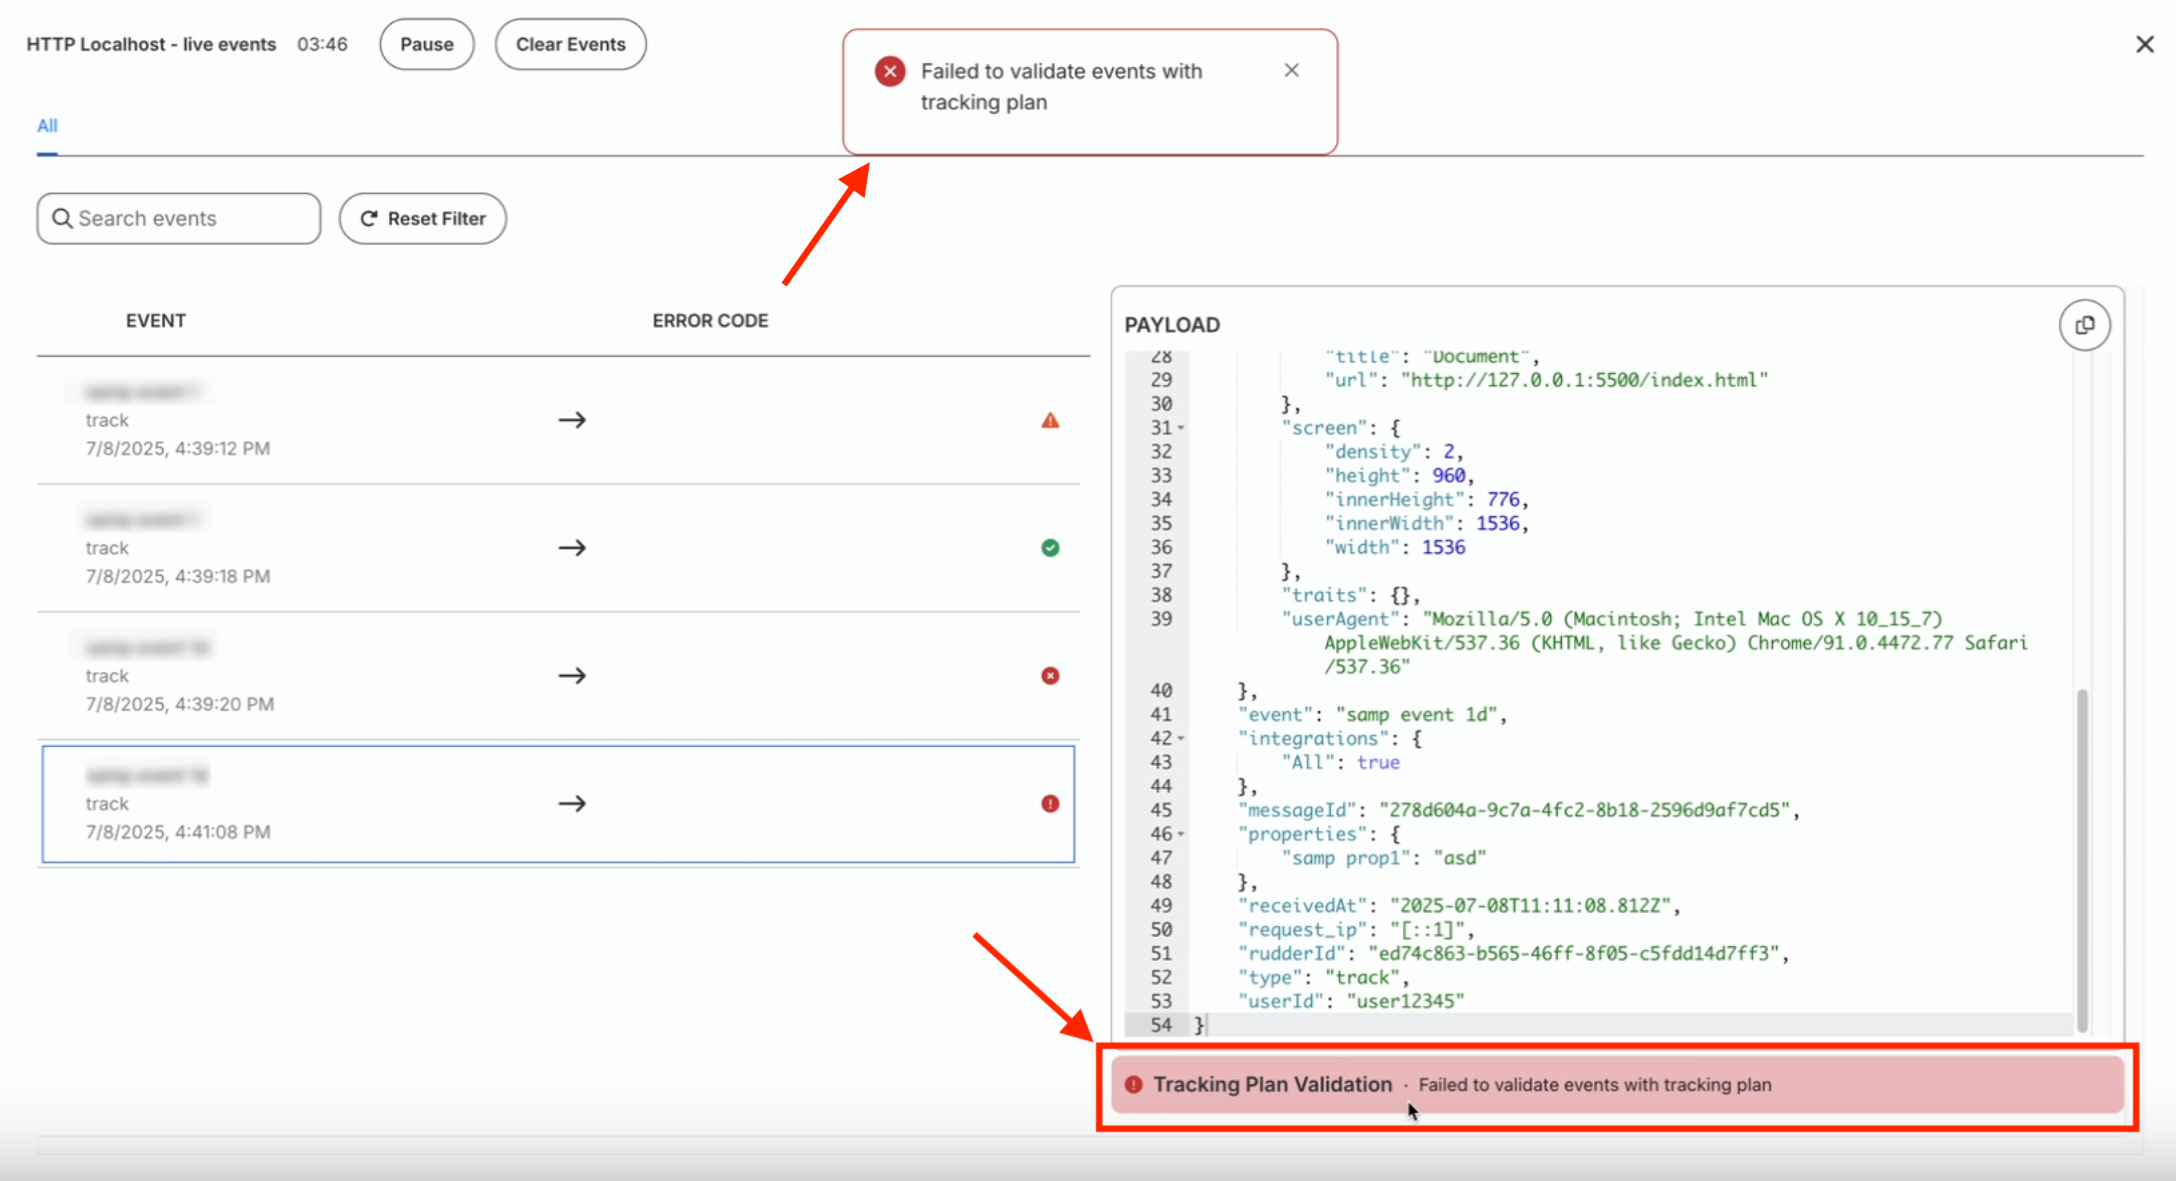Click the search magnifier icon
Viewport: 2176px width, 1181px height.
[62, 218]
